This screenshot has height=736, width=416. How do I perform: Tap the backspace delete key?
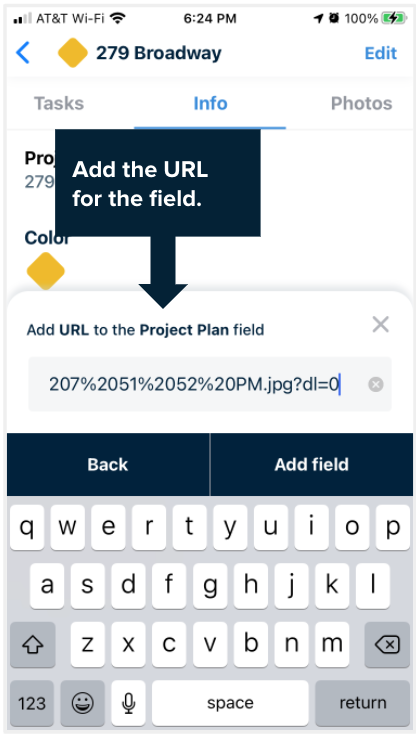387,644
